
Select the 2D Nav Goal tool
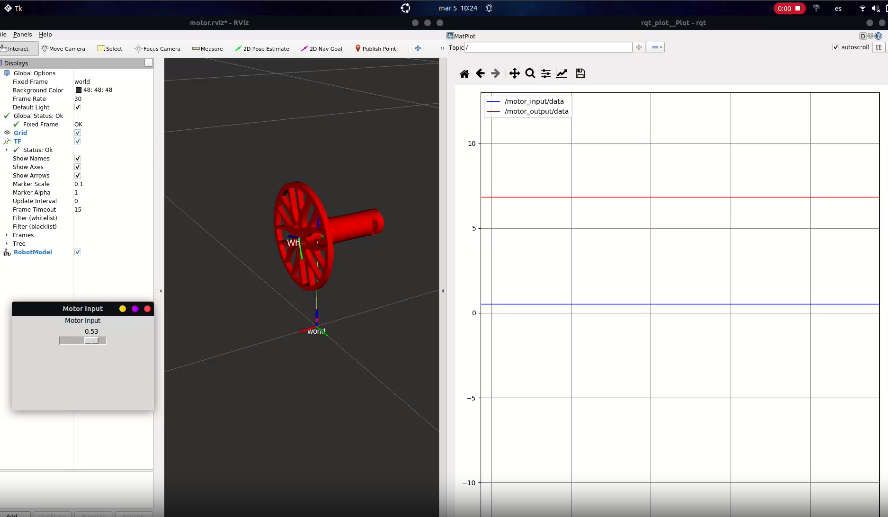[x=321, y=49]
